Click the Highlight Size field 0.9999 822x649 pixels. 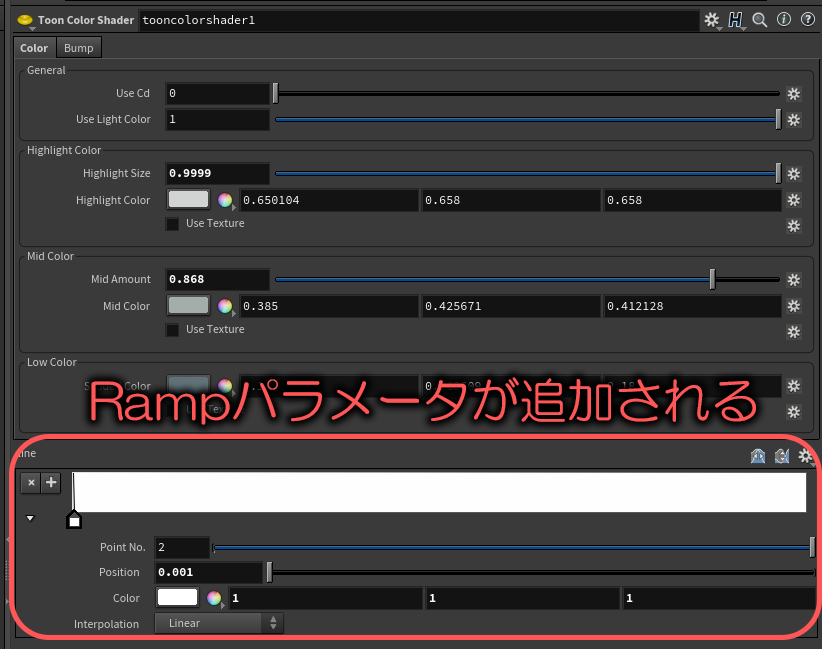coord(217,174)
